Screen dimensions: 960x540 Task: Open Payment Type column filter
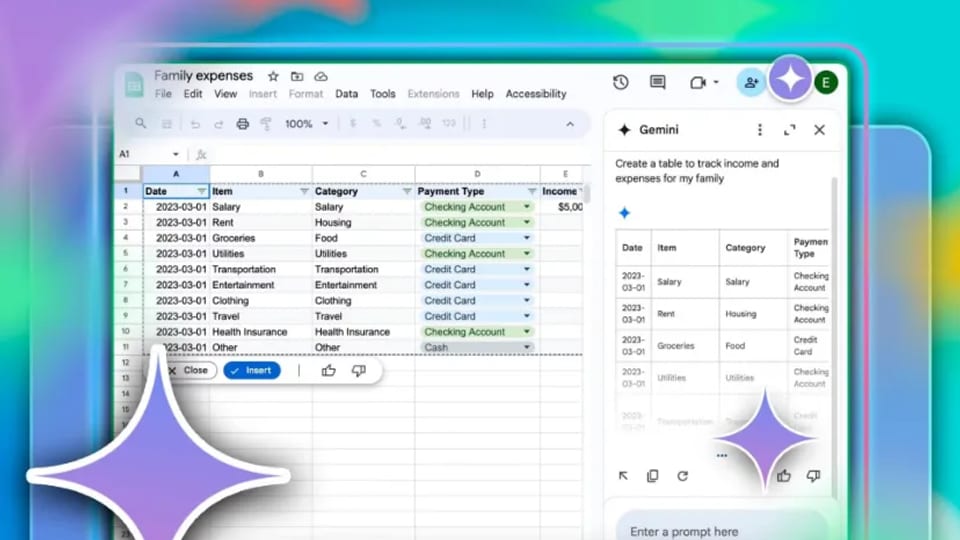(531, 192)
